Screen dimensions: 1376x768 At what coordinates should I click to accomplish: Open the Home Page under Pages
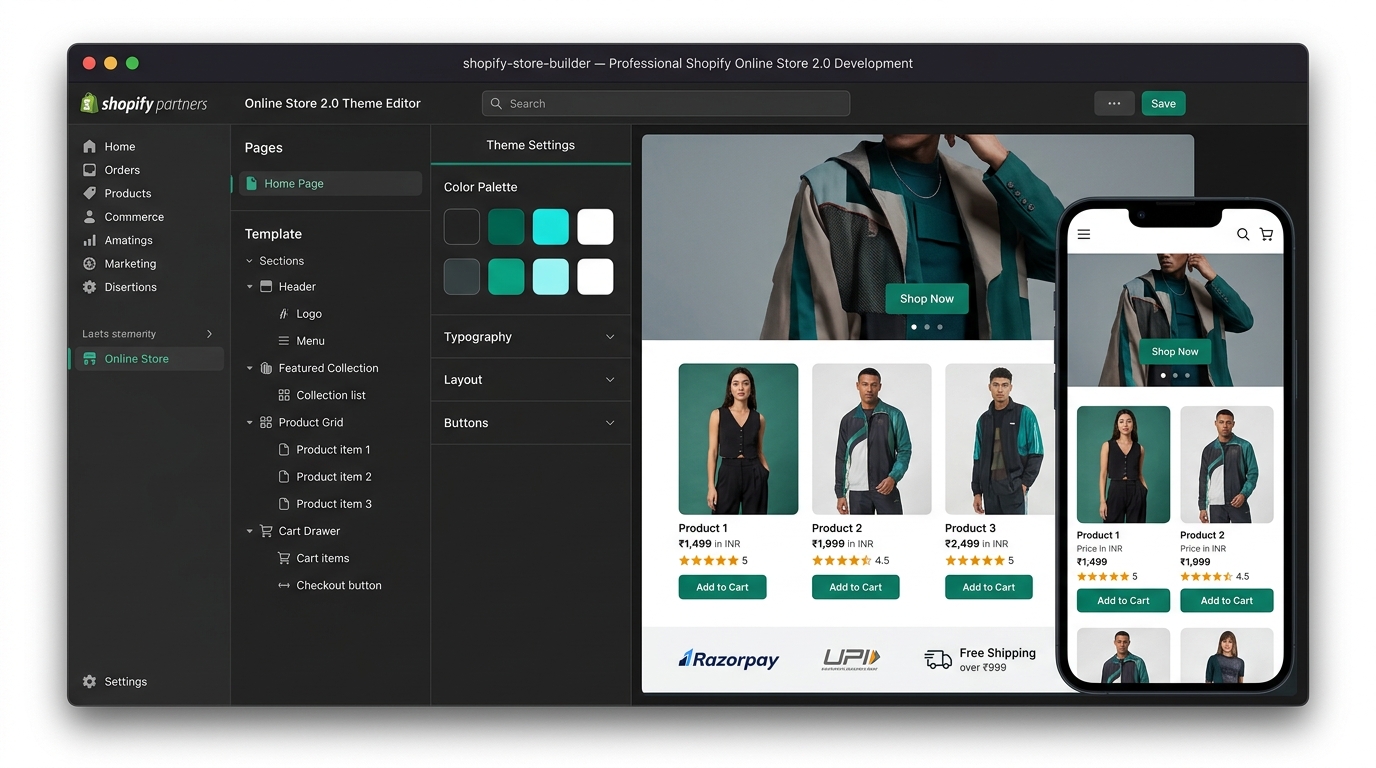(x=331, y=184)
